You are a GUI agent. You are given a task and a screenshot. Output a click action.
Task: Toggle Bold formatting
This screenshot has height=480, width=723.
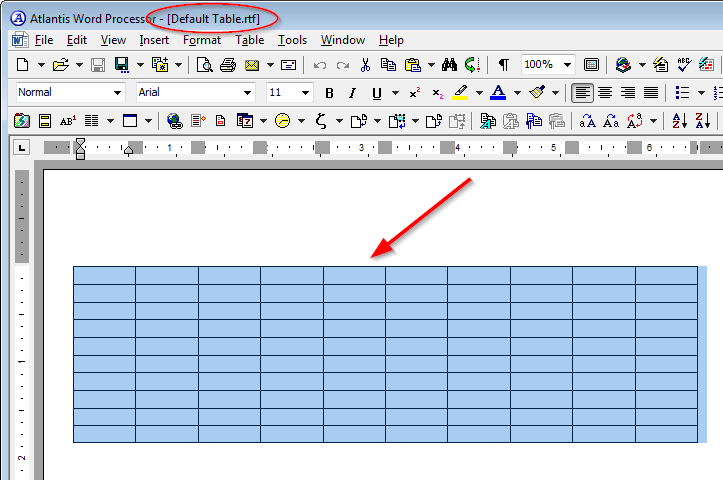tap(329, 93)
